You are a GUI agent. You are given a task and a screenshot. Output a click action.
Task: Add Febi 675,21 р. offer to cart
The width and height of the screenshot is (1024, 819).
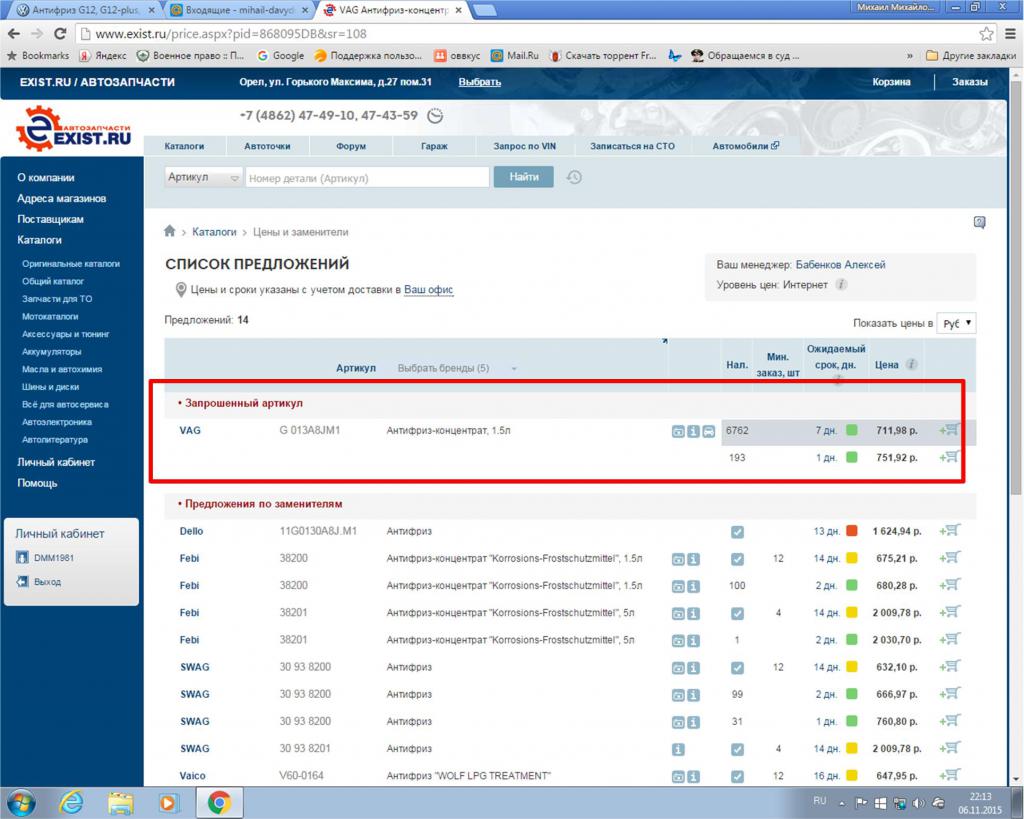(x=950, y=558)
